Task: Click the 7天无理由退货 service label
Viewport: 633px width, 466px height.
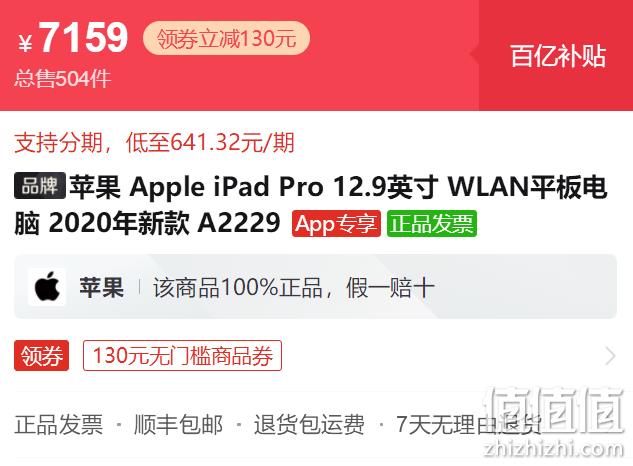Action: click(x=469, y=425)
